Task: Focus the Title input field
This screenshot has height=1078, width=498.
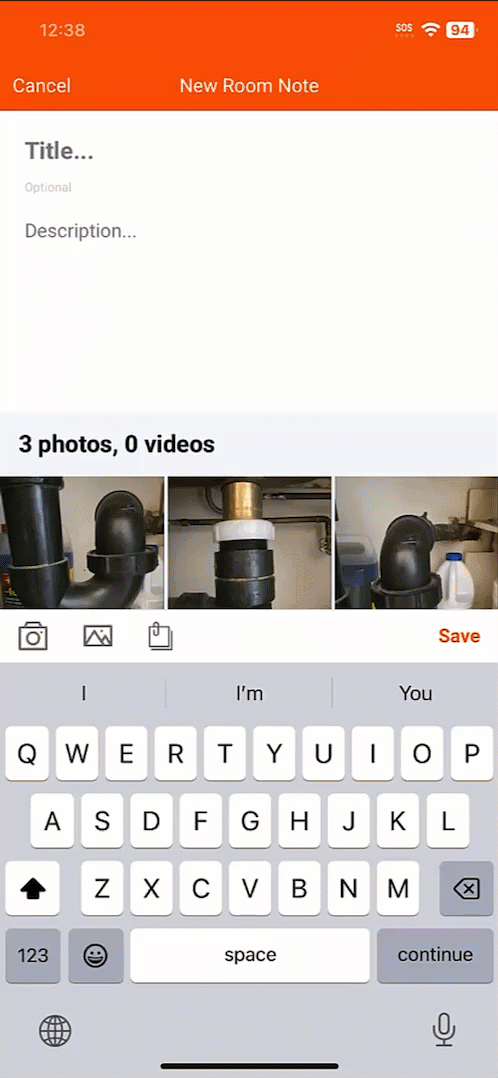Action: 249,151
